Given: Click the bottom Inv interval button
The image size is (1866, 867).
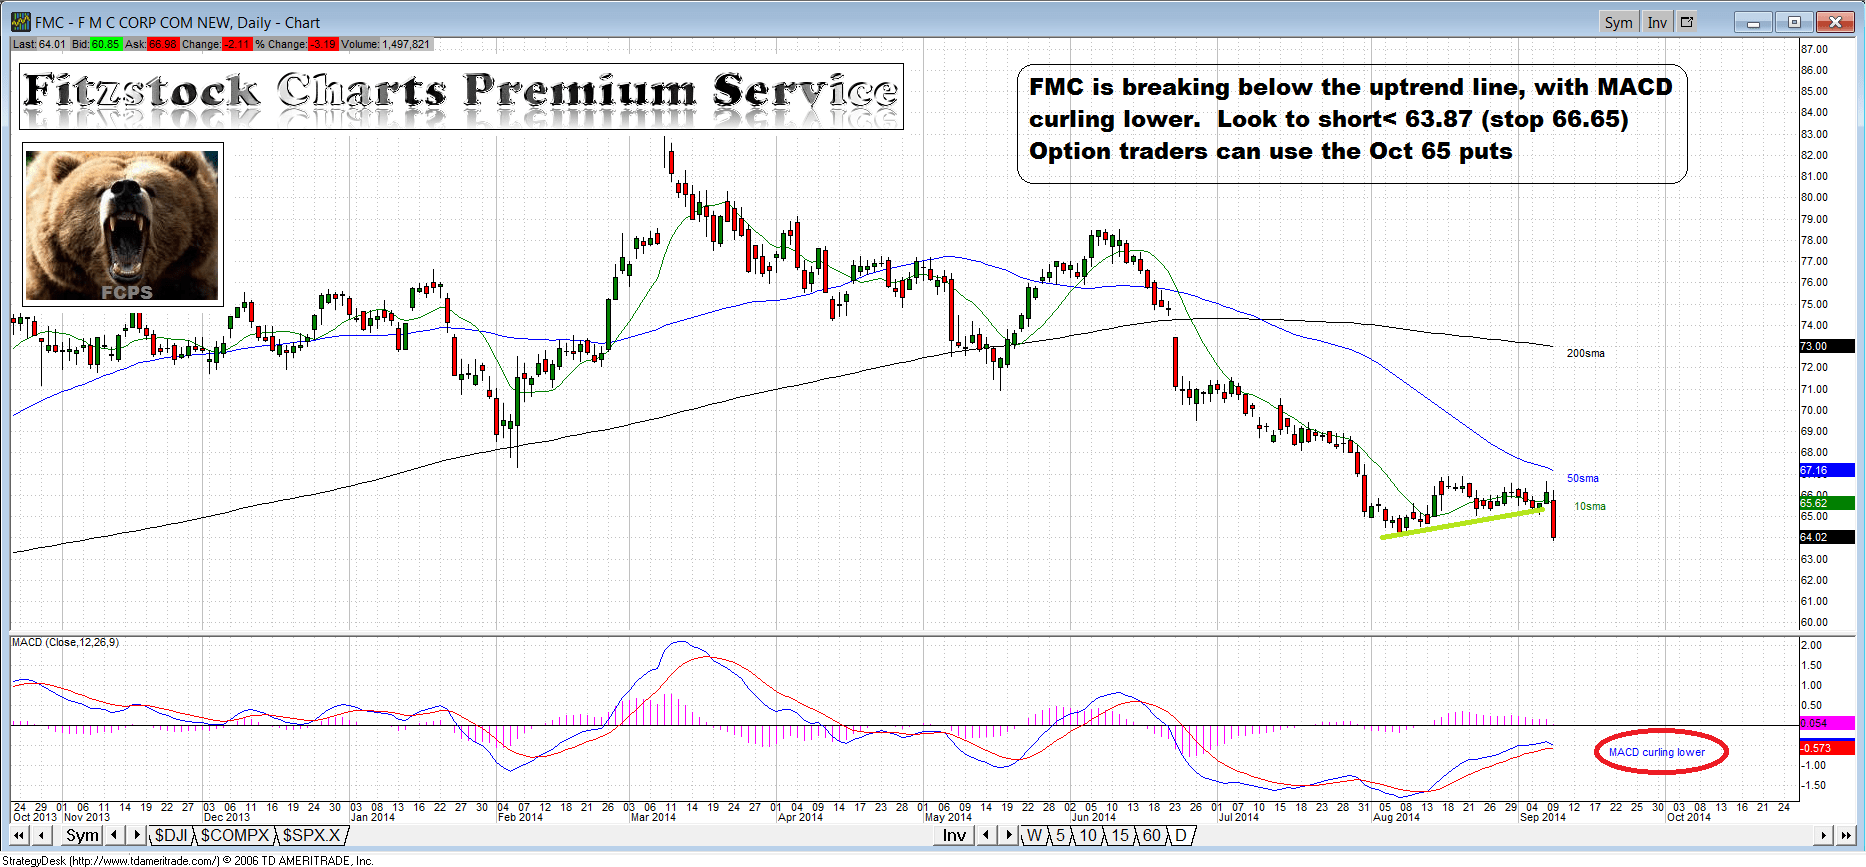Looking at the screenshot, I should pos(955,835).
